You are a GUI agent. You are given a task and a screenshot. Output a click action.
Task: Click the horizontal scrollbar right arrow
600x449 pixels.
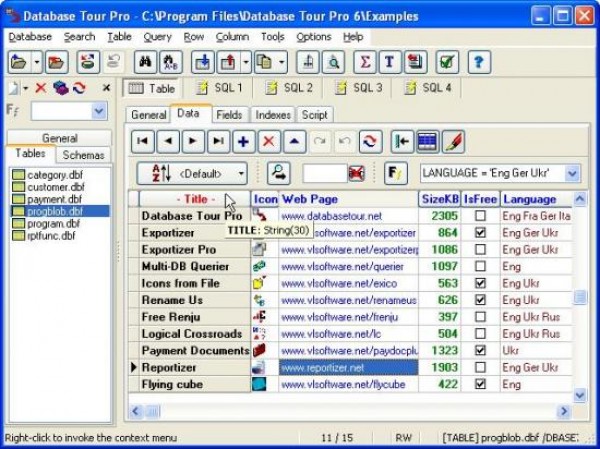tap(564, 411)
